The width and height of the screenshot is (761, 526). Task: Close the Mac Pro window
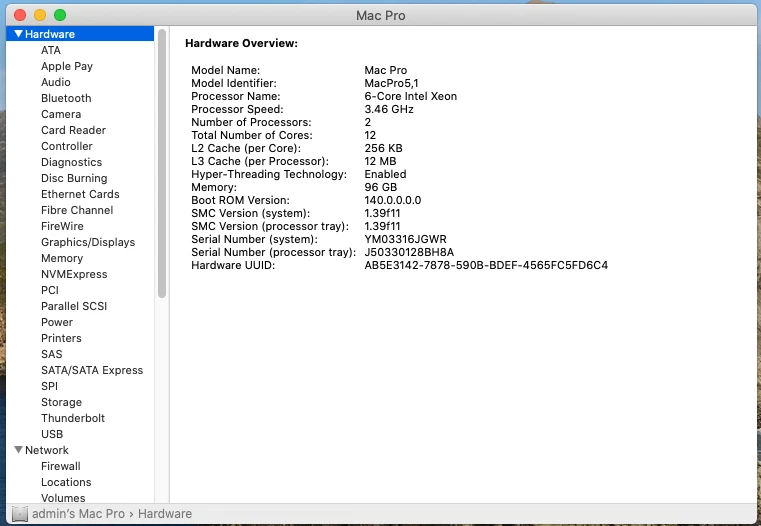pyautogui.click(x=20, y=15)
